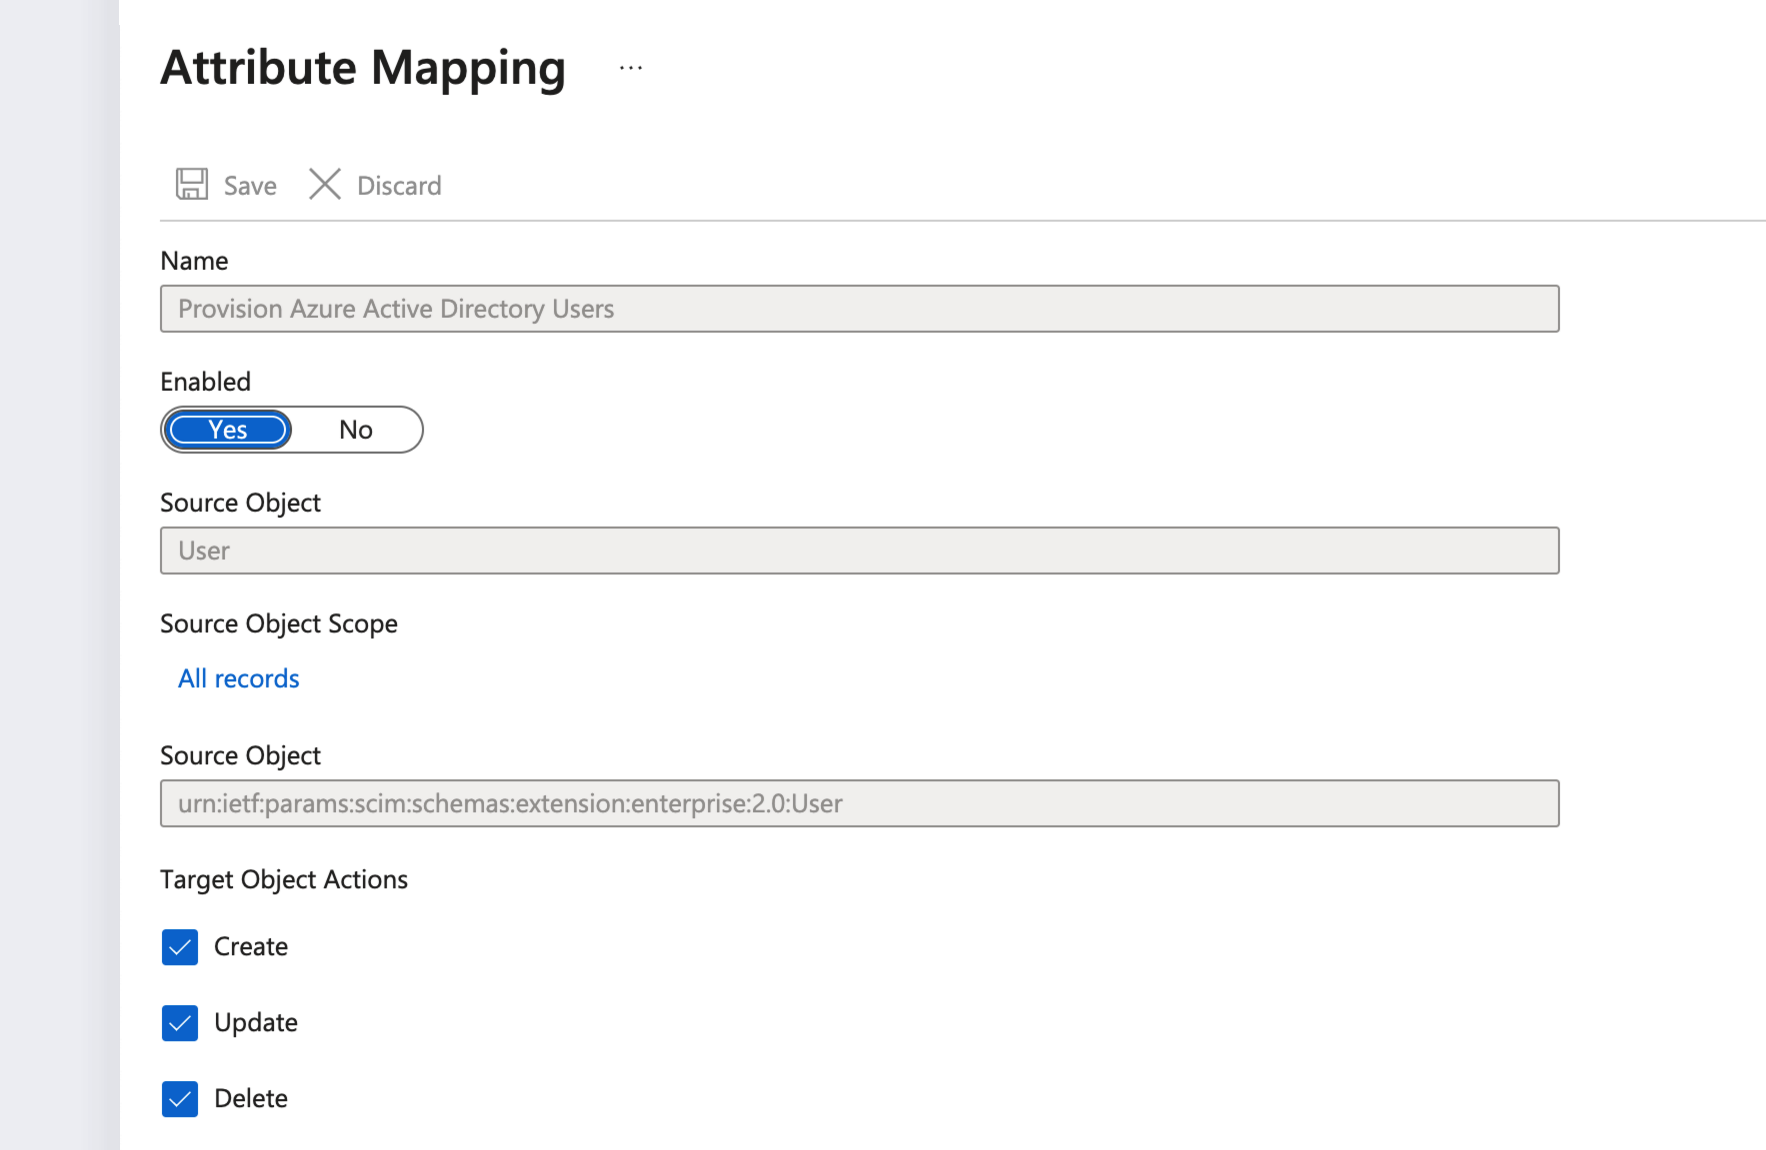Toggle the Update checkbox
Image resolution: width=1766 pixels, height=1150 pixels.
coord(180,1023)
